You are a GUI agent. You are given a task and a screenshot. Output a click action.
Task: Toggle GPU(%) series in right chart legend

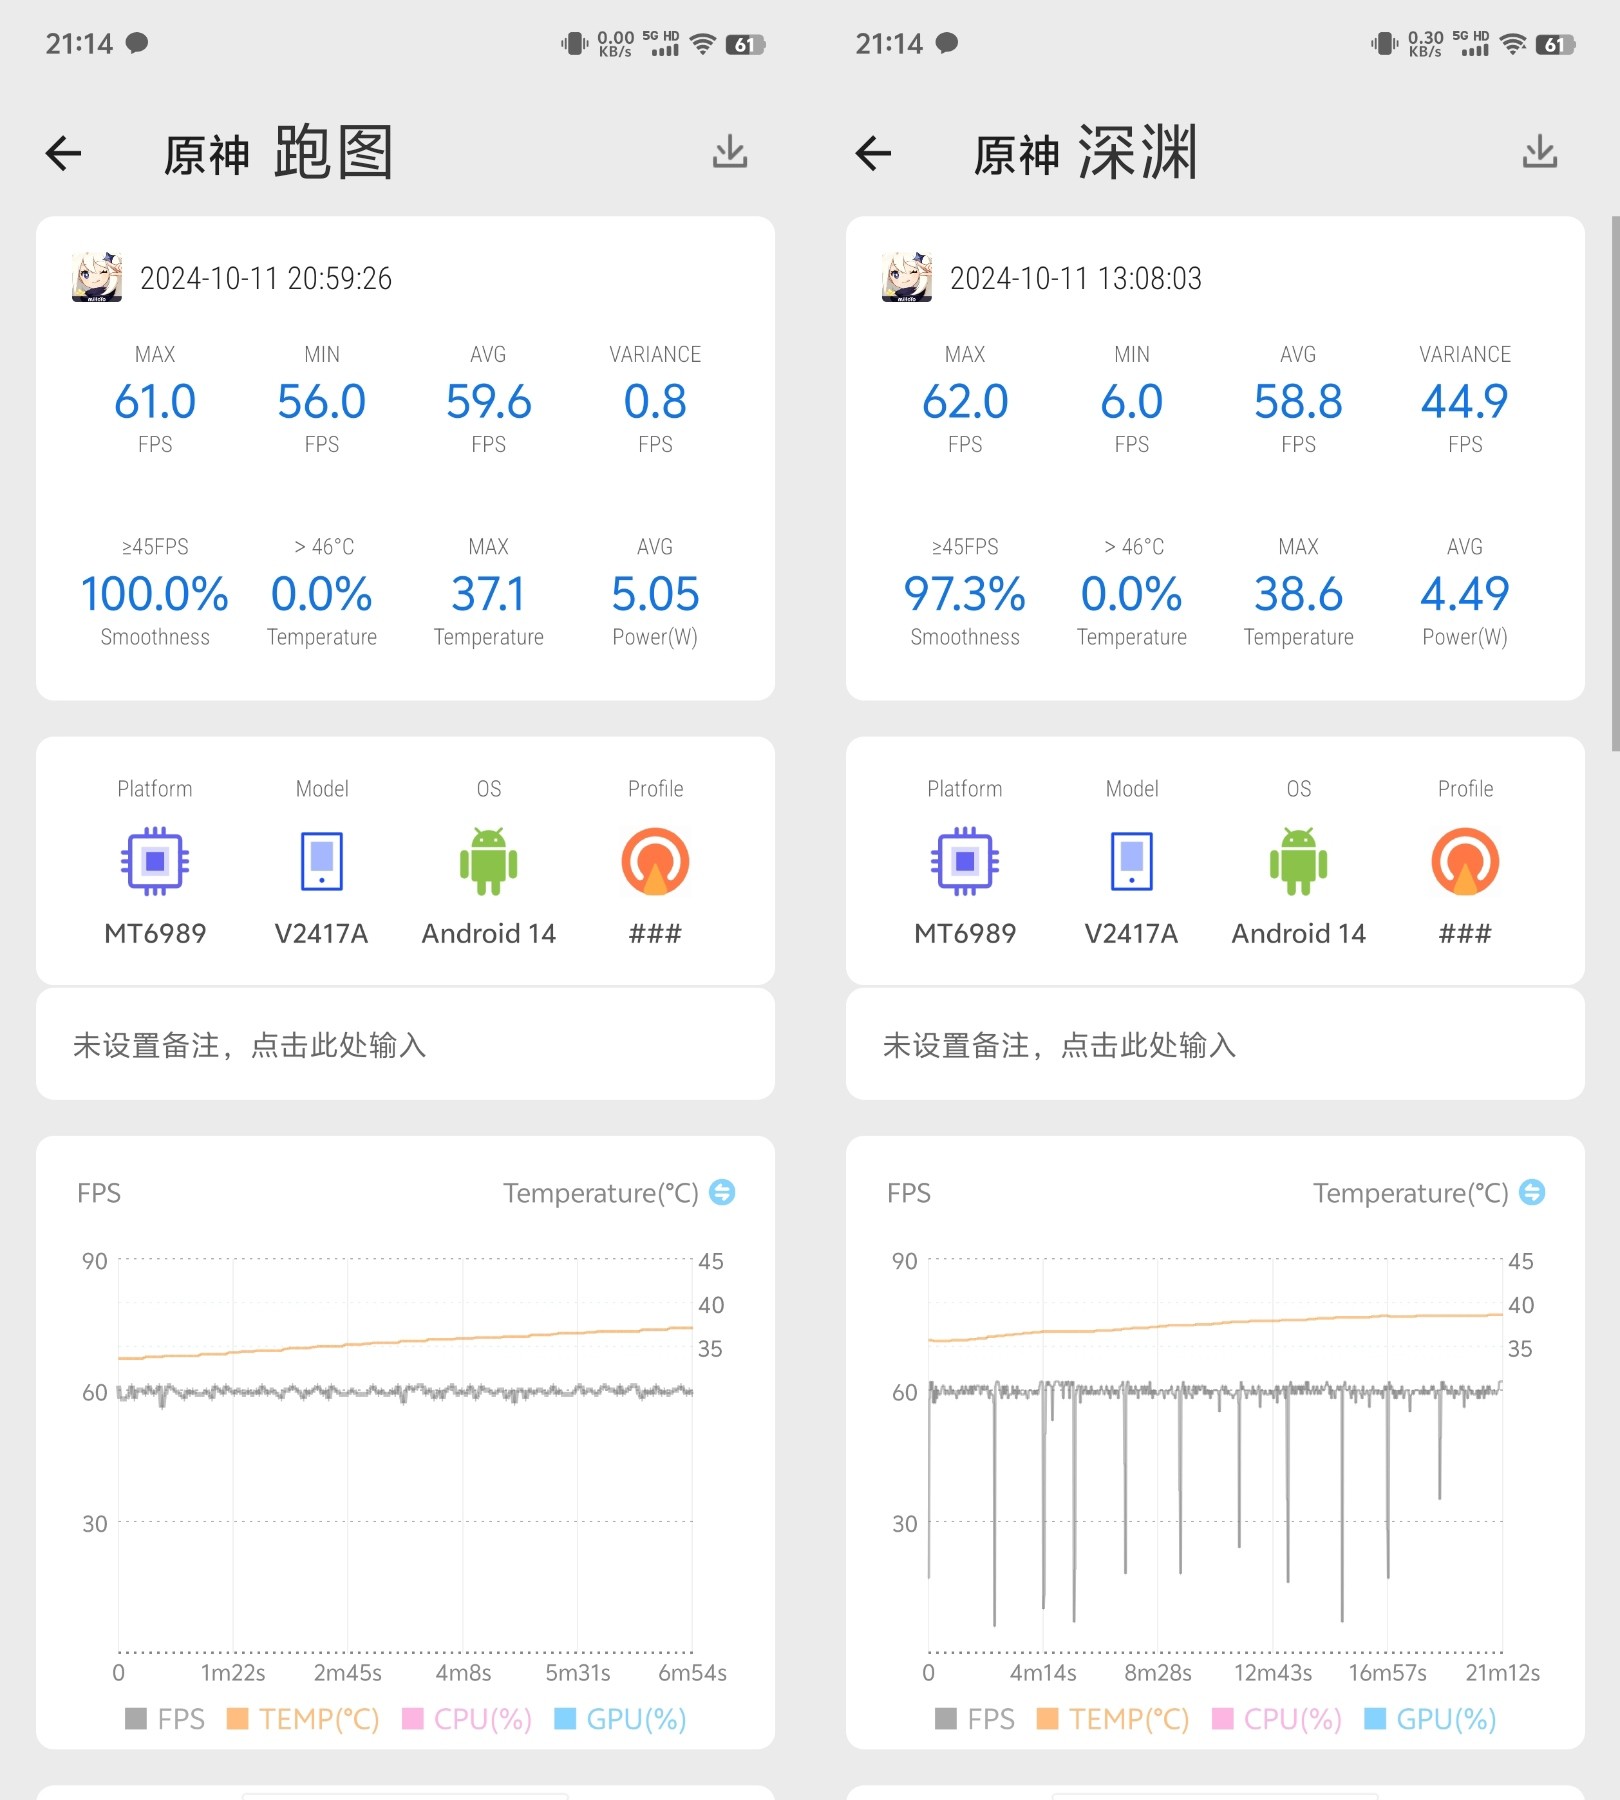point(1431,1719)
